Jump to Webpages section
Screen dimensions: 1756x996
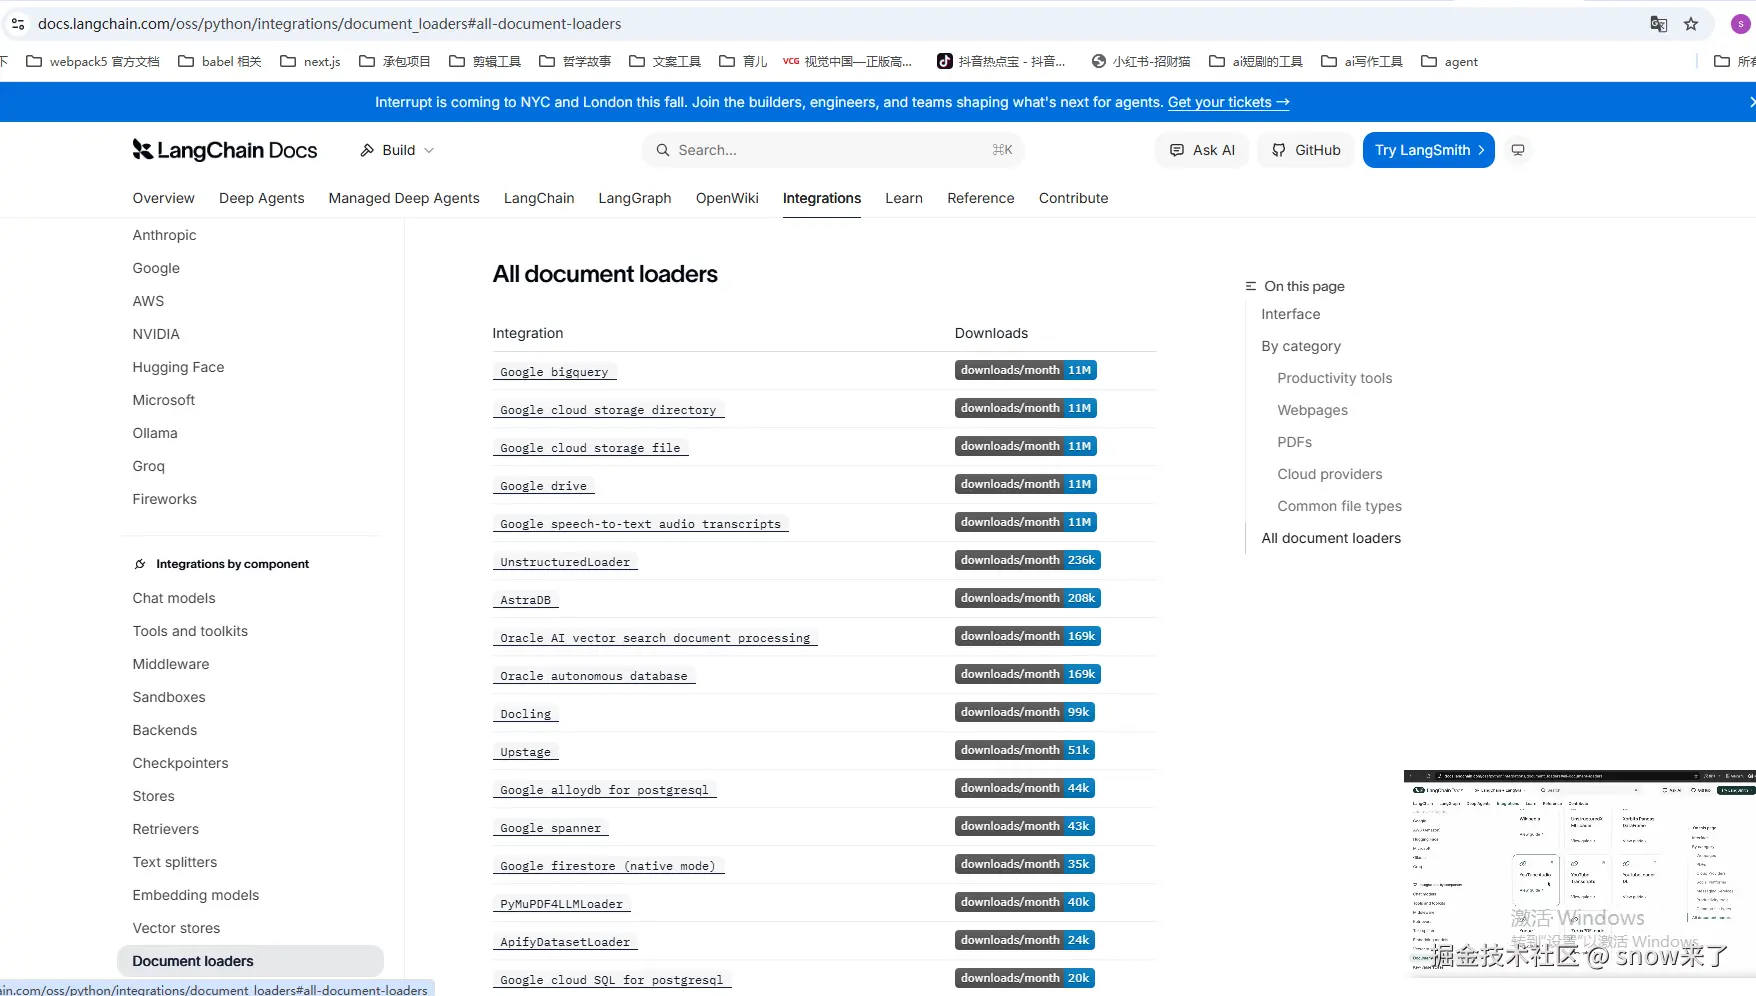point(1313,410)
